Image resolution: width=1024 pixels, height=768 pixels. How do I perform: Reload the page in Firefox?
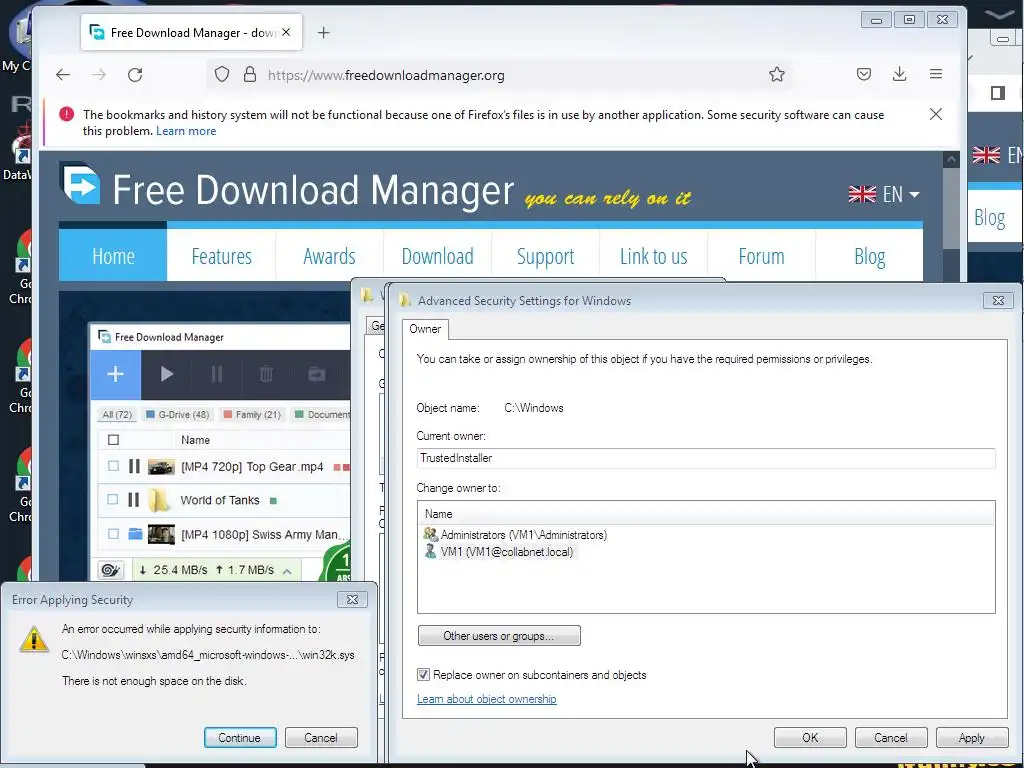click(135, 75)
